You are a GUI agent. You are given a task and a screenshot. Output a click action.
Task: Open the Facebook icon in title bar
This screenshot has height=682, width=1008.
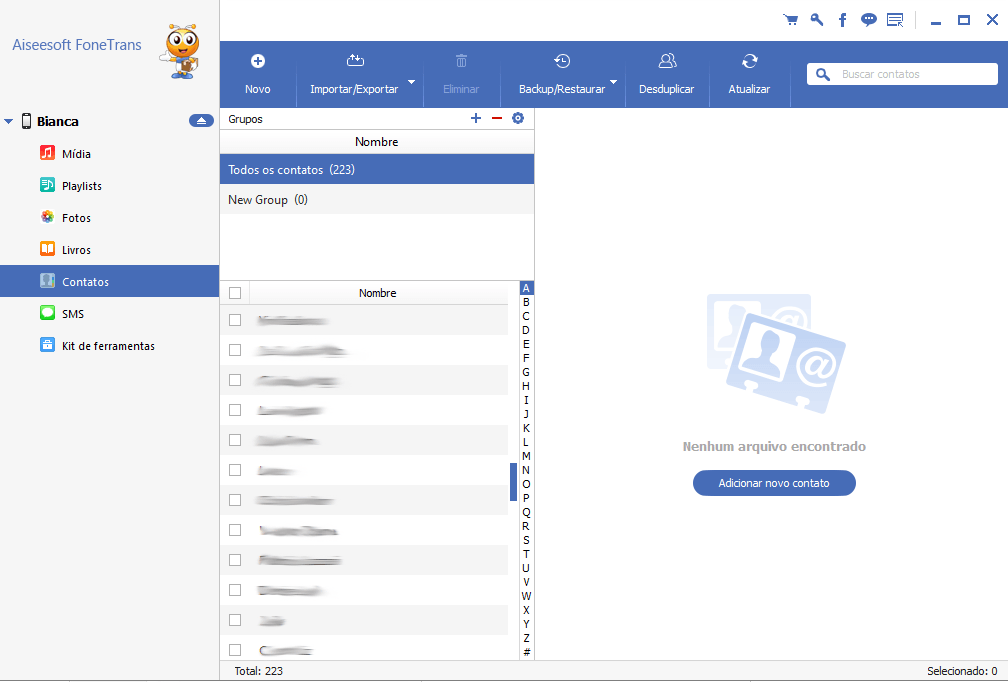pyautogui.click(x=843, y=20)
